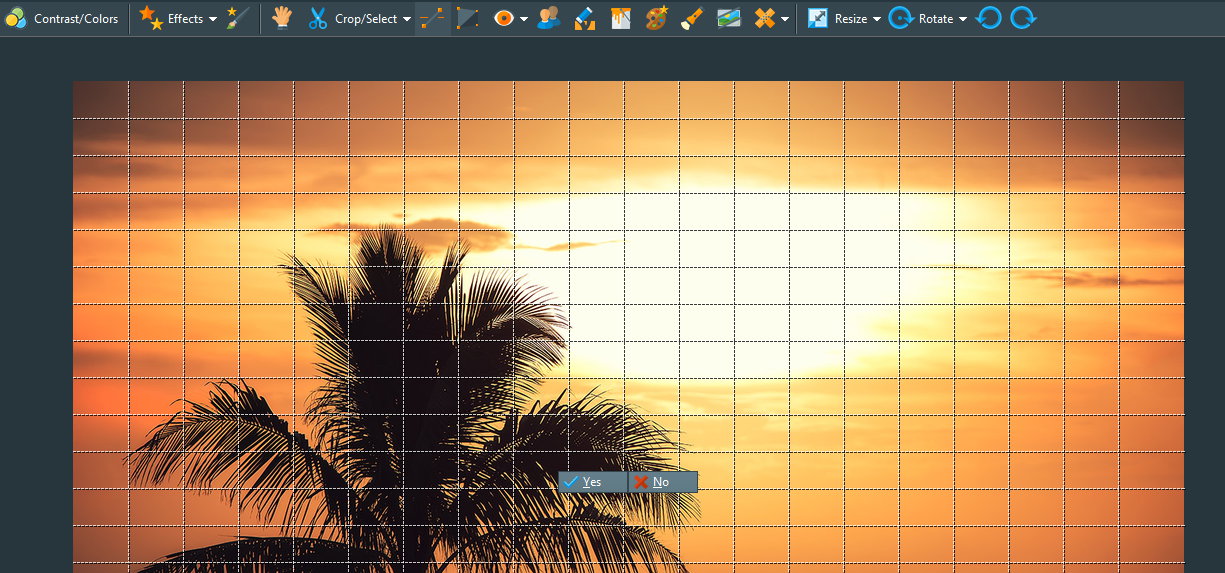Viewport: 1225px width, 573px height.
Task: Select the pencil draw tool icon
Action: point(585,18)
